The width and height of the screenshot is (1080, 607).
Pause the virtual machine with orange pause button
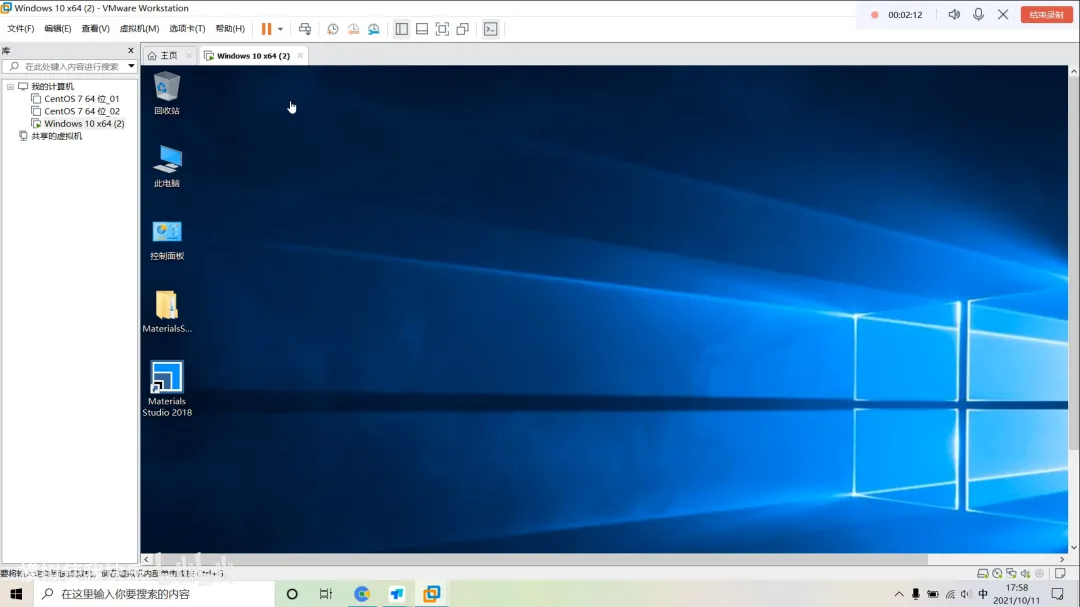267,29
